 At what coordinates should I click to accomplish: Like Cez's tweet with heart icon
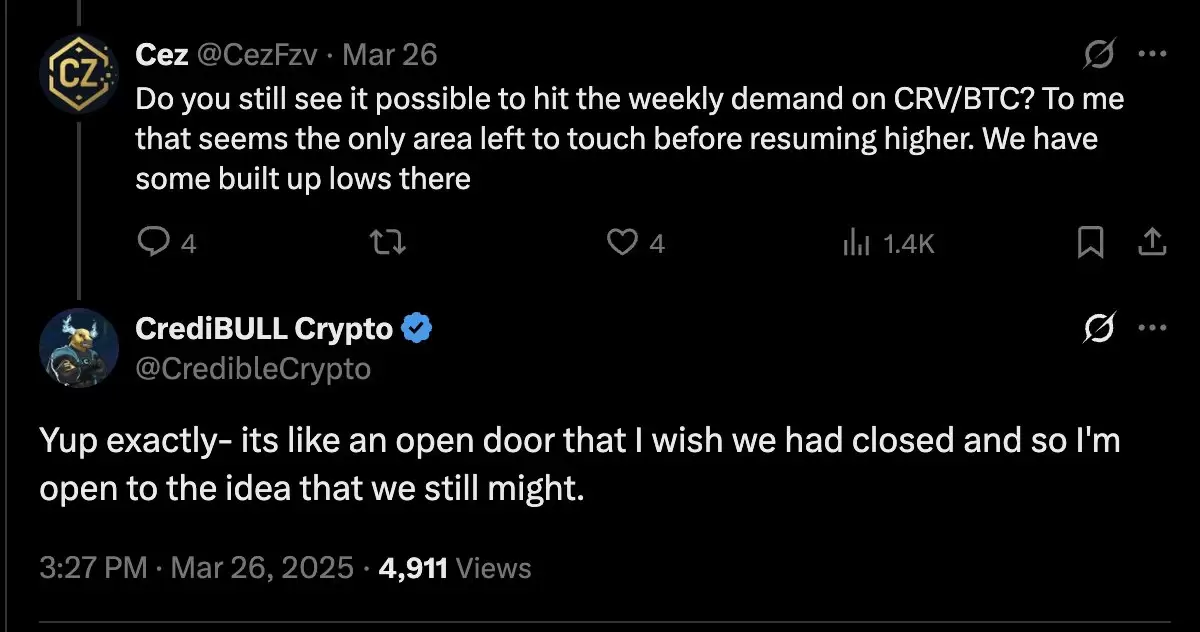click(624, 242)
